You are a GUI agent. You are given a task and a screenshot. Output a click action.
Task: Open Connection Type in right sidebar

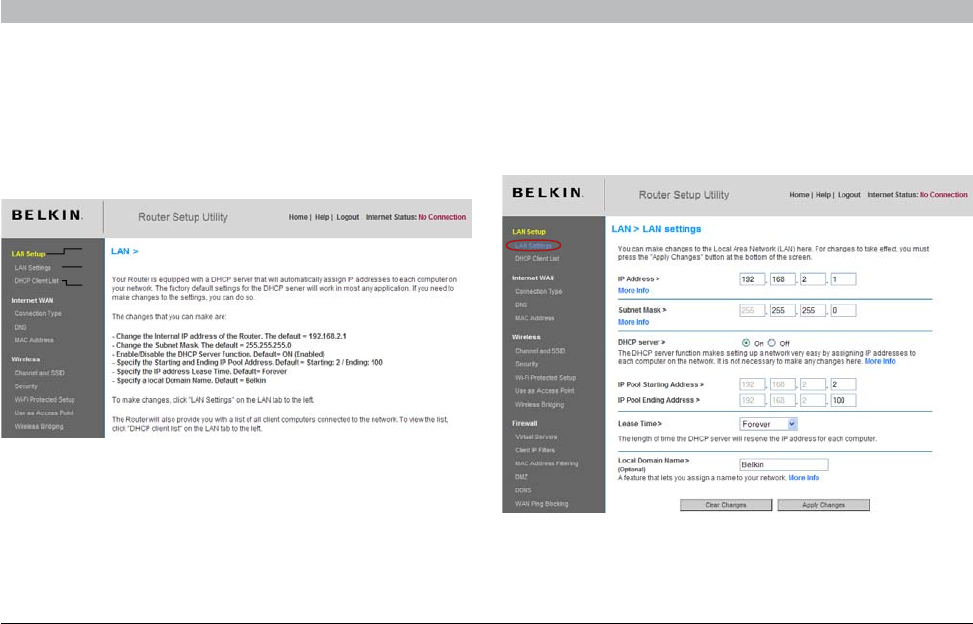point(538,292)
